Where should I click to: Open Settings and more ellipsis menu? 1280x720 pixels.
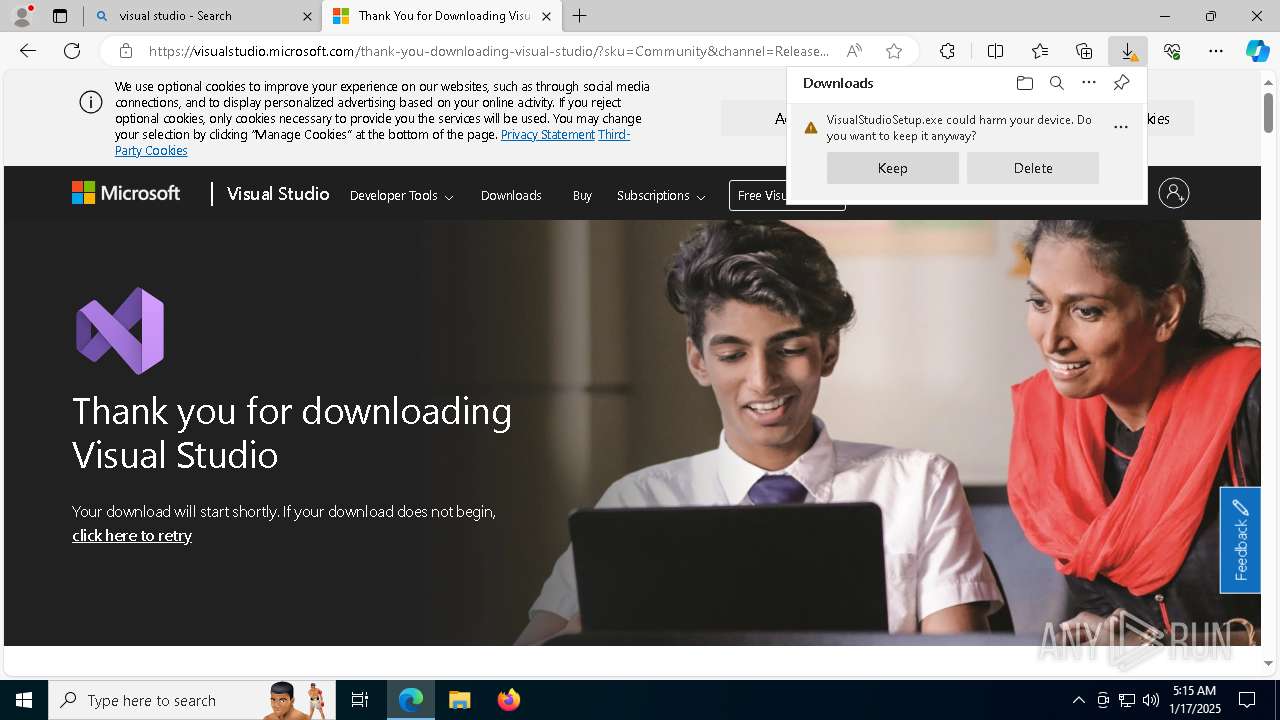[1216, 51]
